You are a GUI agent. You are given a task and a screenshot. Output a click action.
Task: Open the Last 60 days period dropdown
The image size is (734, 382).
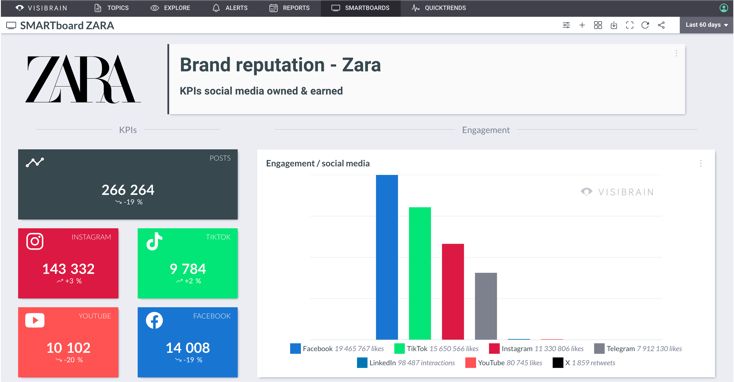[706, 25]
